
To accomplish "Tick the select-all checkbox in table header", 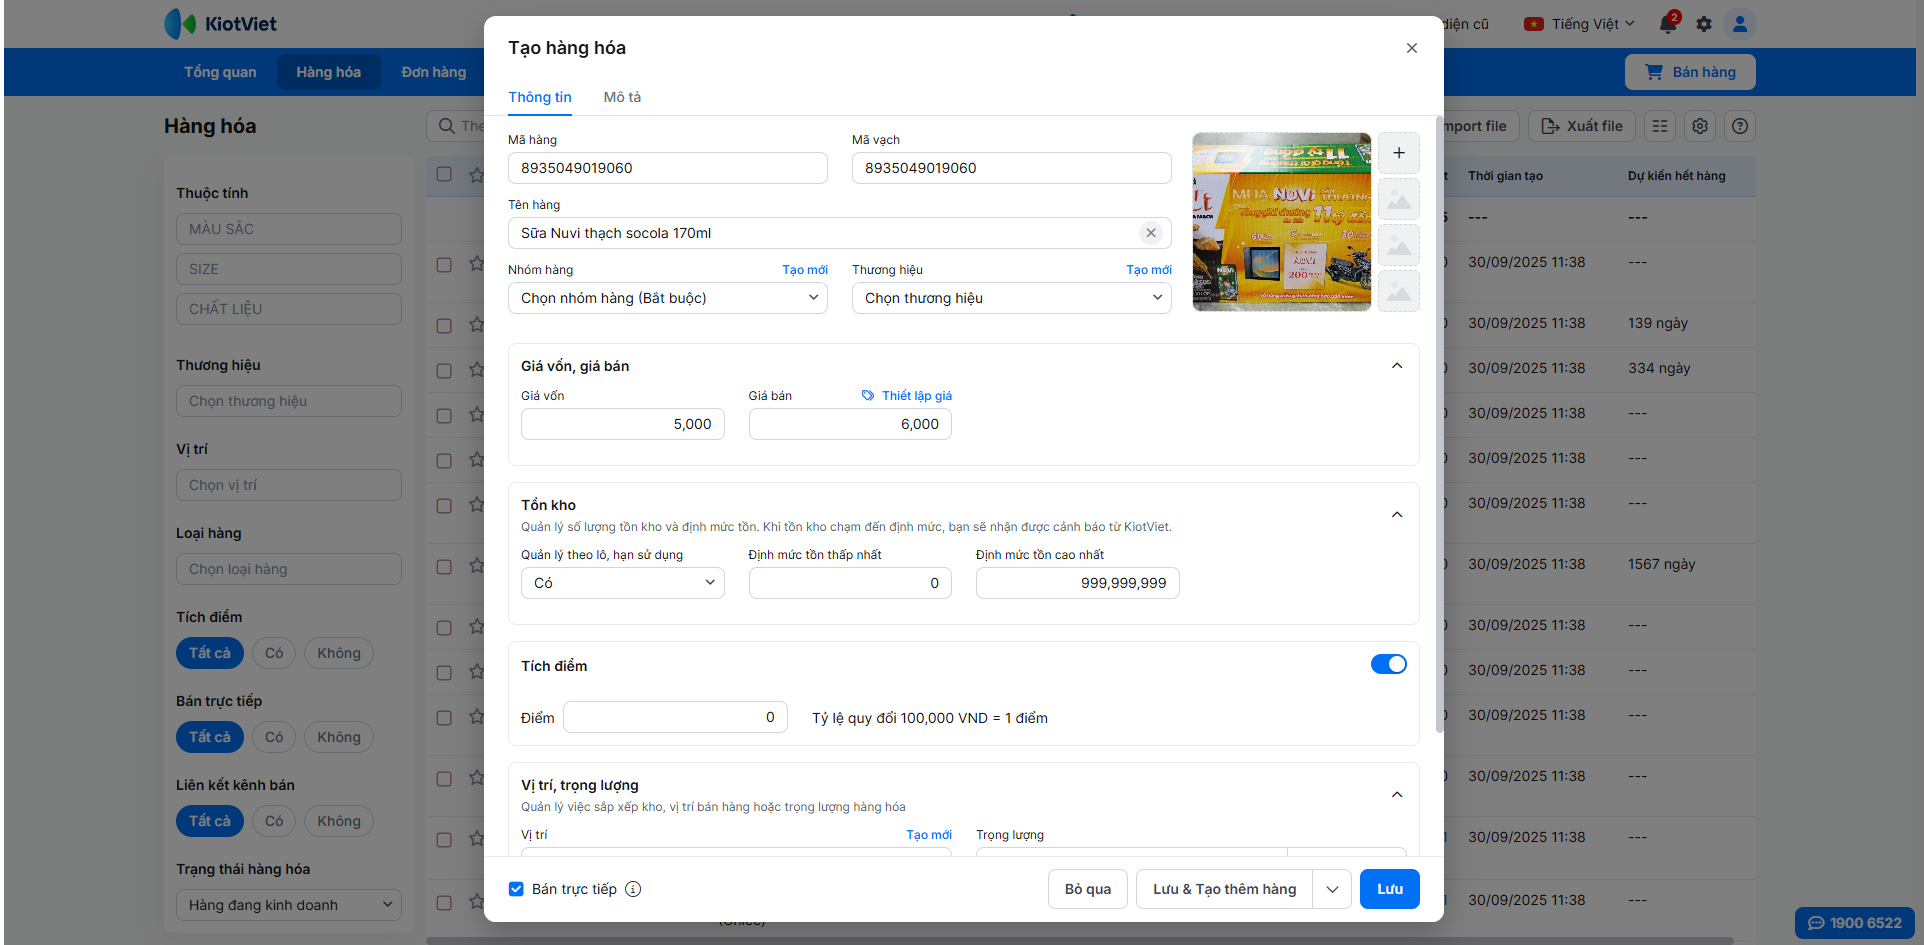I will point(444,174).
